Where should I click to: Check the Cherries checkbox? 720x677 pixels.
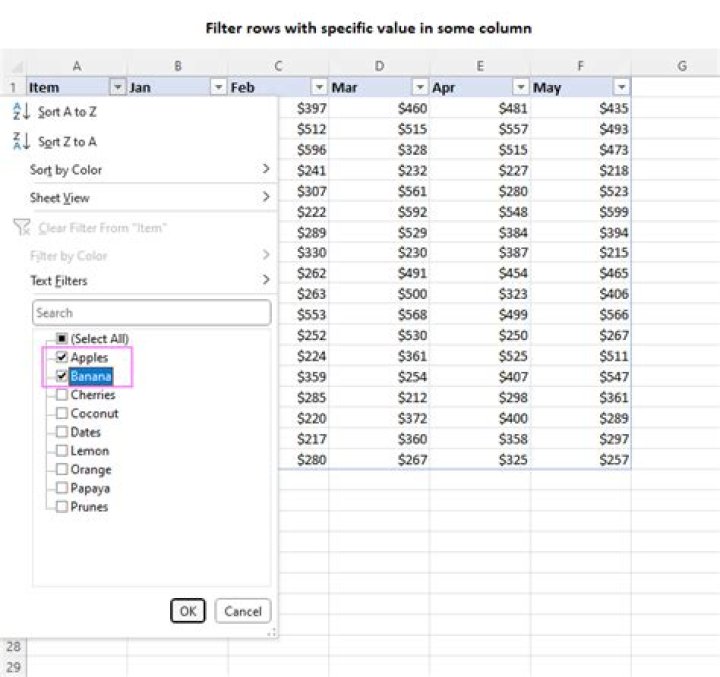click(x=62, y=395)
